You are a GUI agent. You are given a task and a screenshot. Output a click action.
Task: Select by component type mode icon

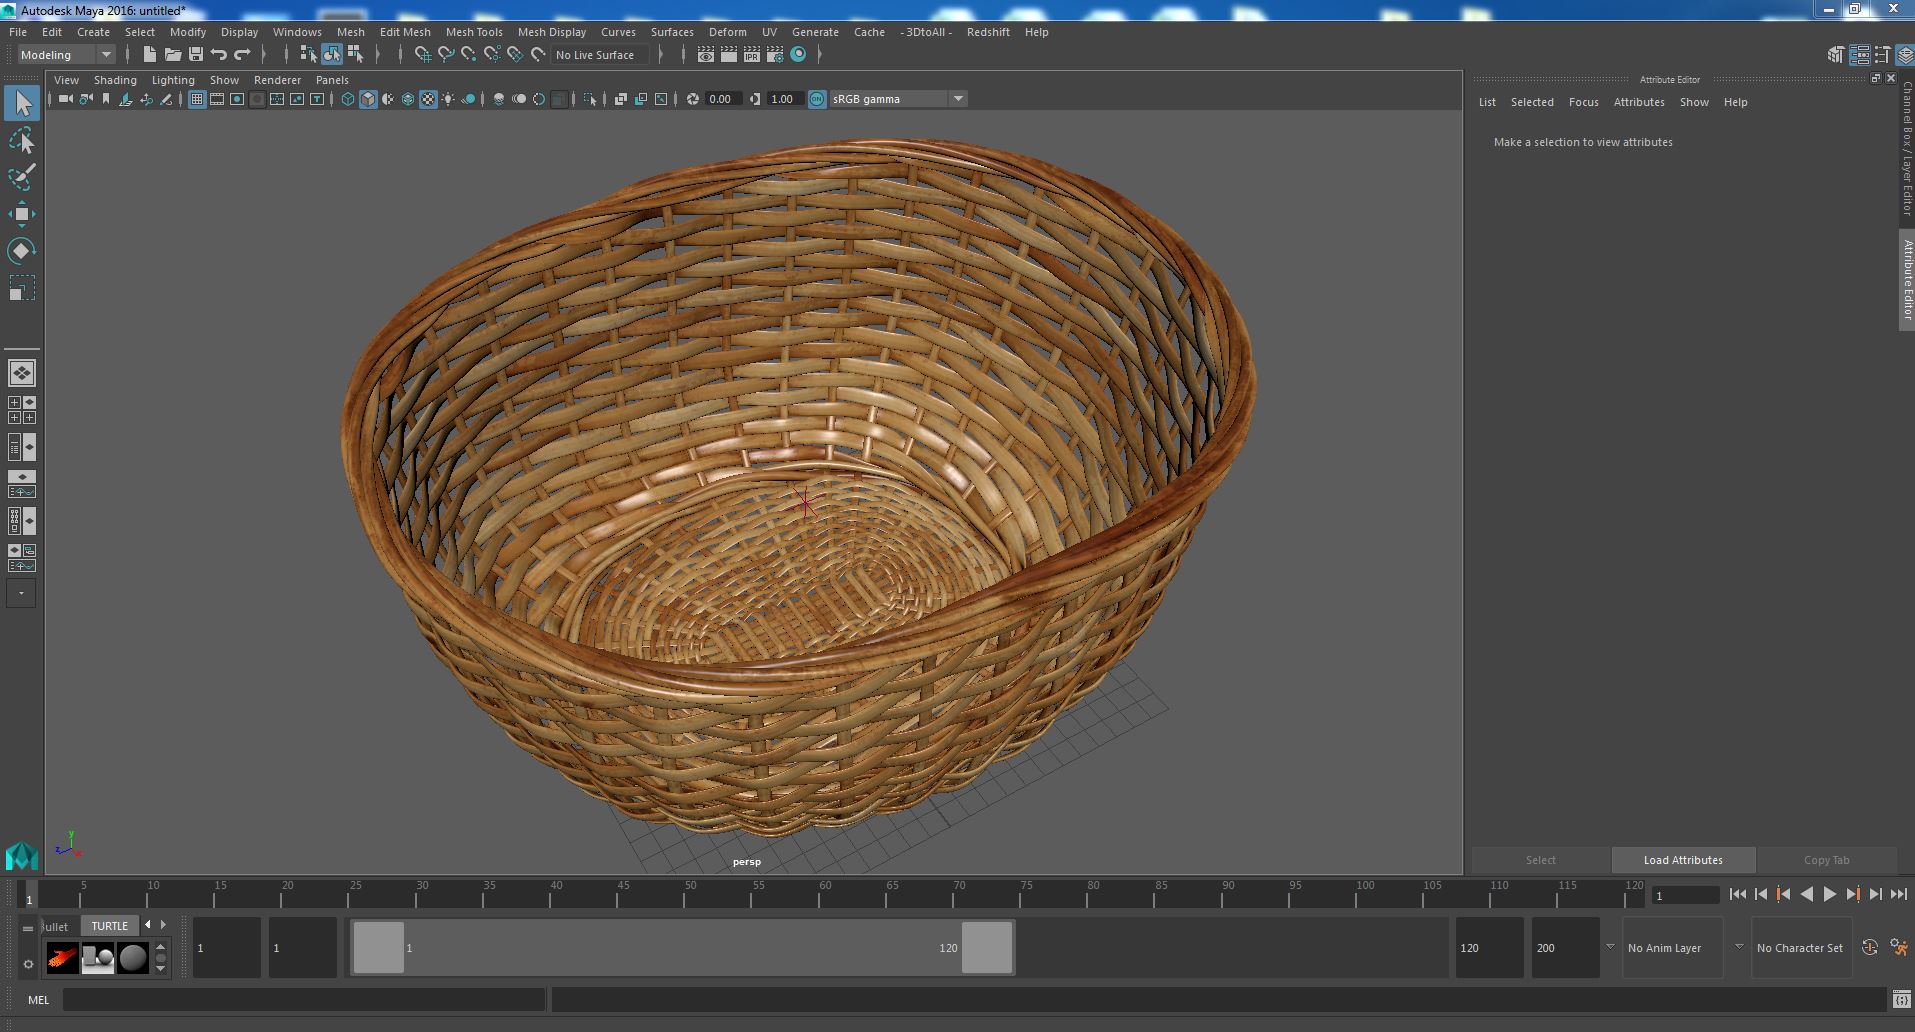click(x=355, y=55)
